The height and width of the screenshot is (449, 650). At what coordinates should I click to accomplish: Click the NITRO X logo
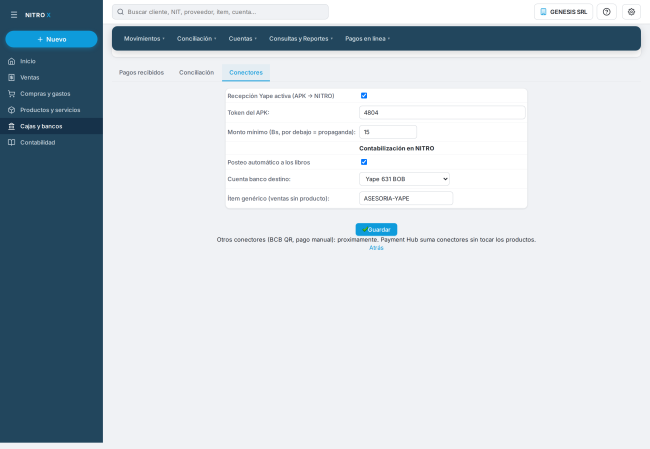tap(38, 15)
